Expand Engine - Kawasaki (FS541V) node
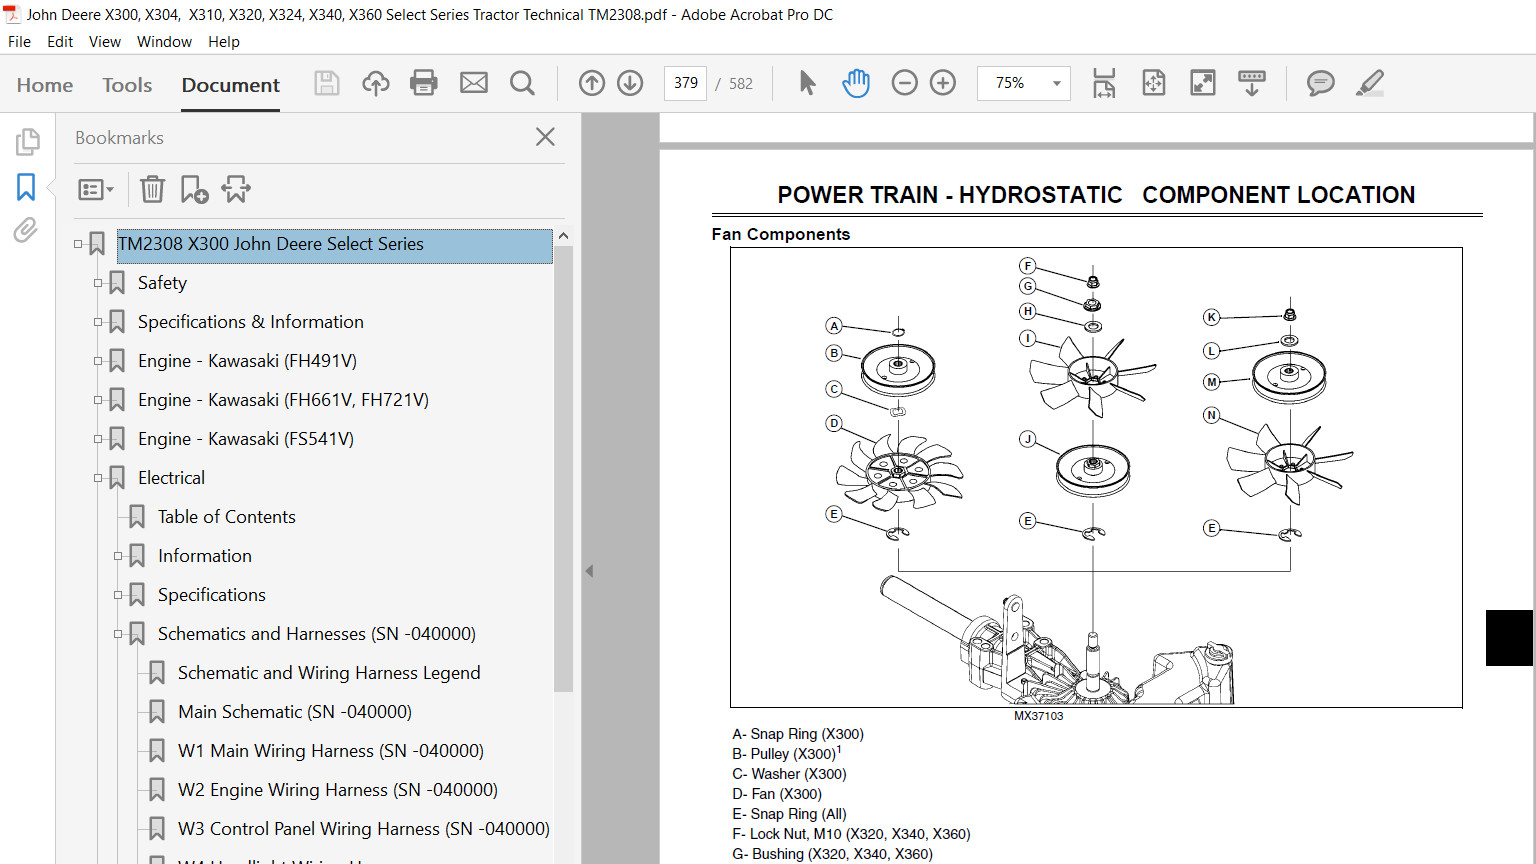Viewport: 1536px width, 864px height. (x=98, y=439)
